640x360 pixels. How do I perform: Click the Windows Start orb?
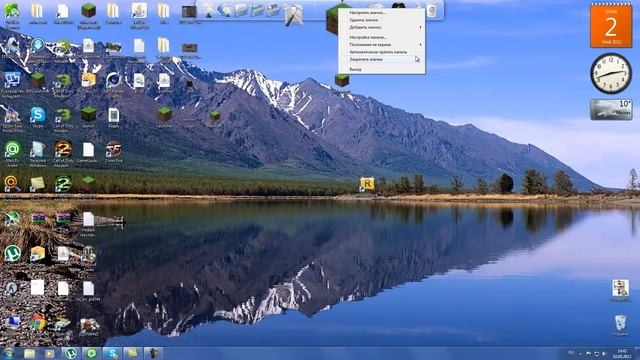(7, 353)
